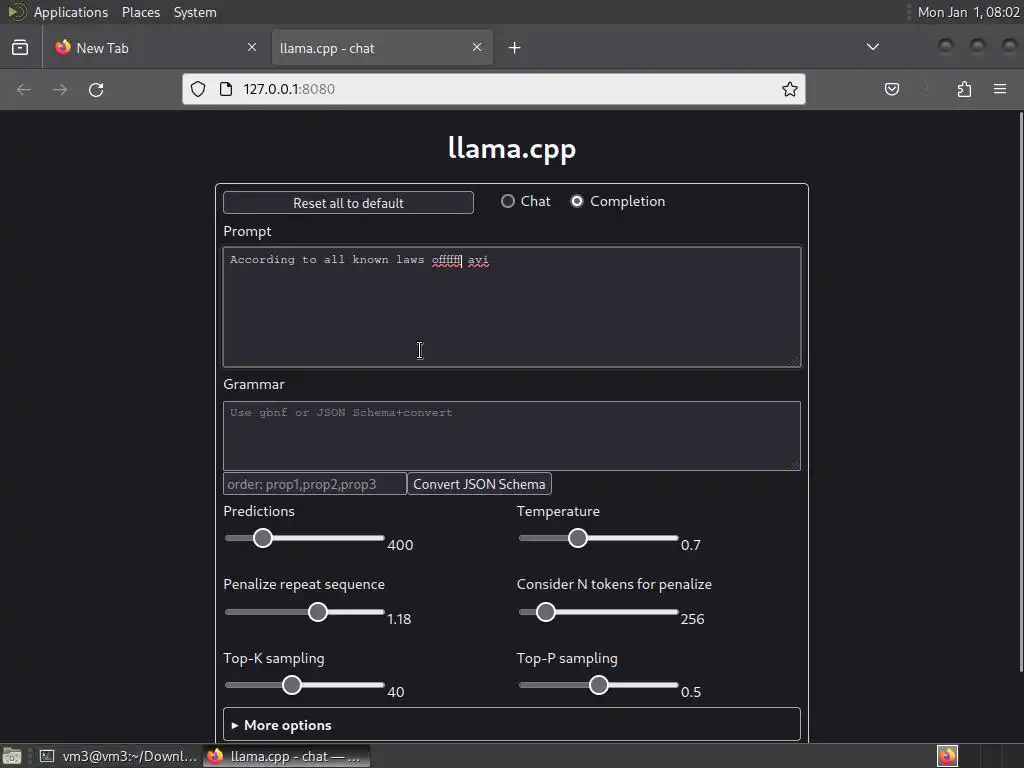Switch to the llama.cpp - chat tab
The image size is (1024, 768).
[x=382, y=48]
